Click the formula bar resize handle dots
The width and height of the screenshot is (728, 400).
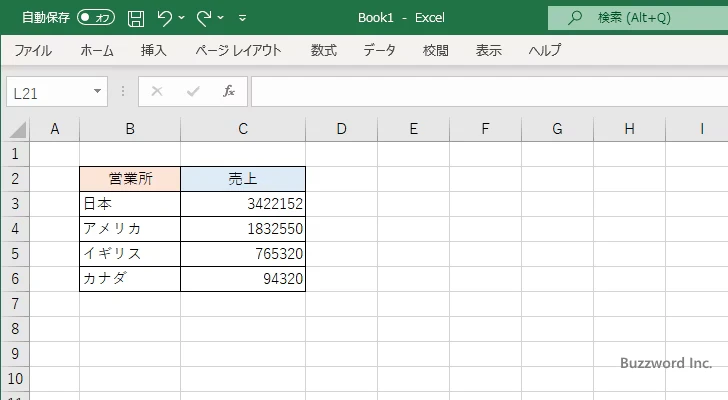(123, 91)
